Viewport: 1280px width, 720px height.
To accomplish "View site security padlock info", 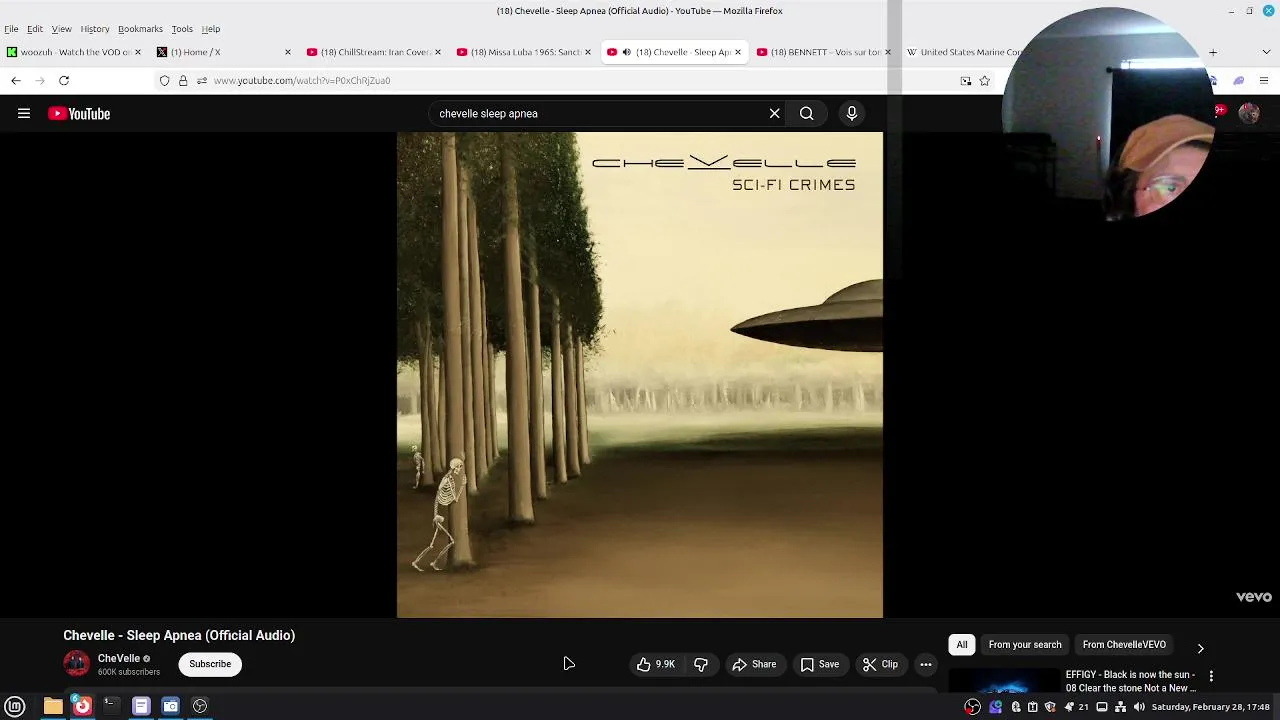I will point(183,80).
